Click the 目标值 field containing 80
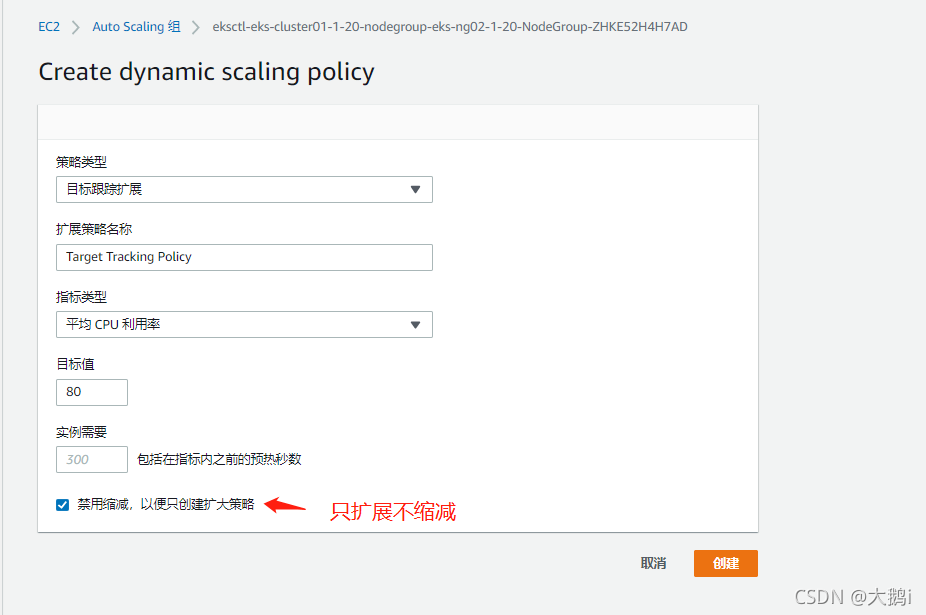 point(92,392)
